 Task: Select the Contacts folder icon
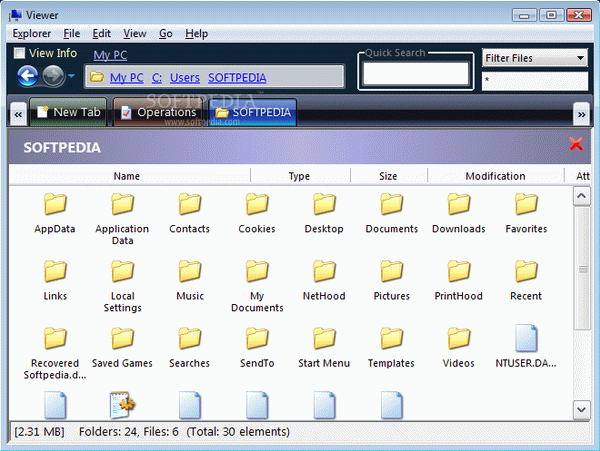[x=190, y=204]
